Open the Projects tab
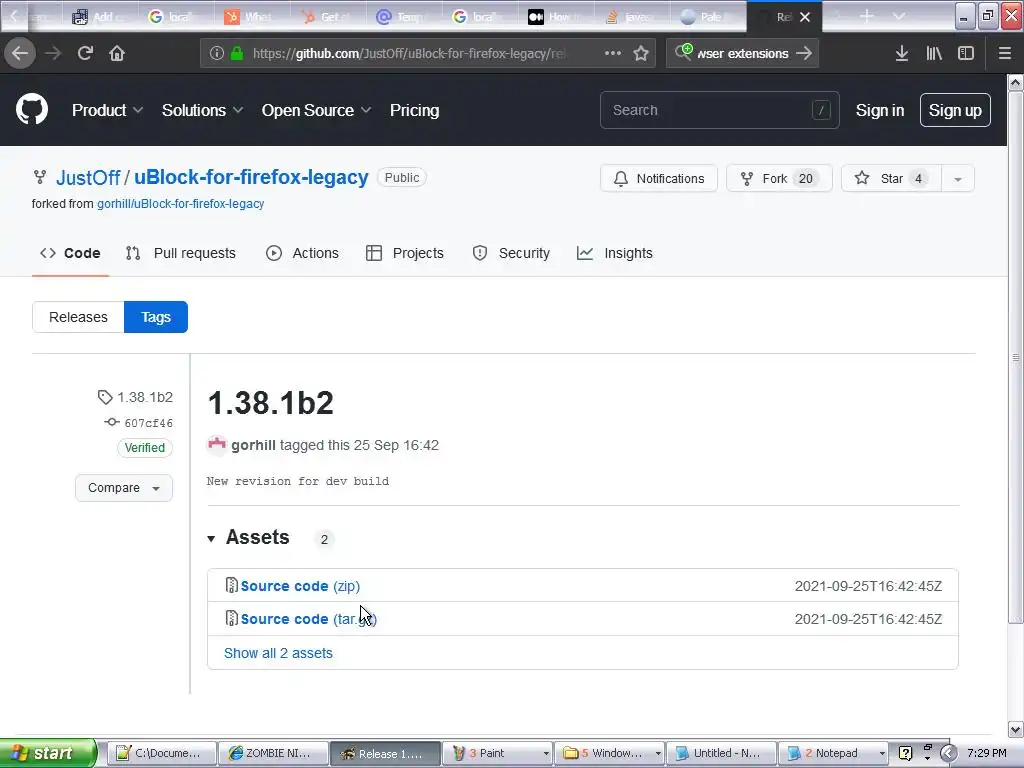1024x768 pixels. coord(405,253)
